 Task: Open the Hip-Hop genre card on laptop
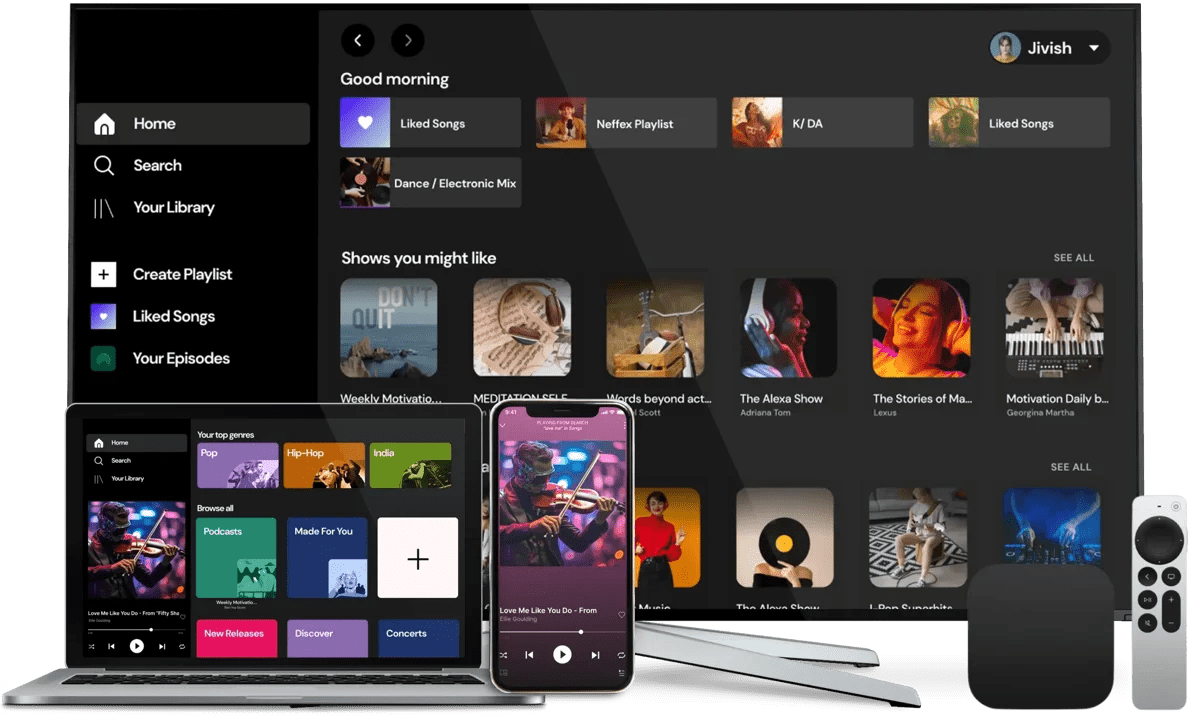coord(324,466)
